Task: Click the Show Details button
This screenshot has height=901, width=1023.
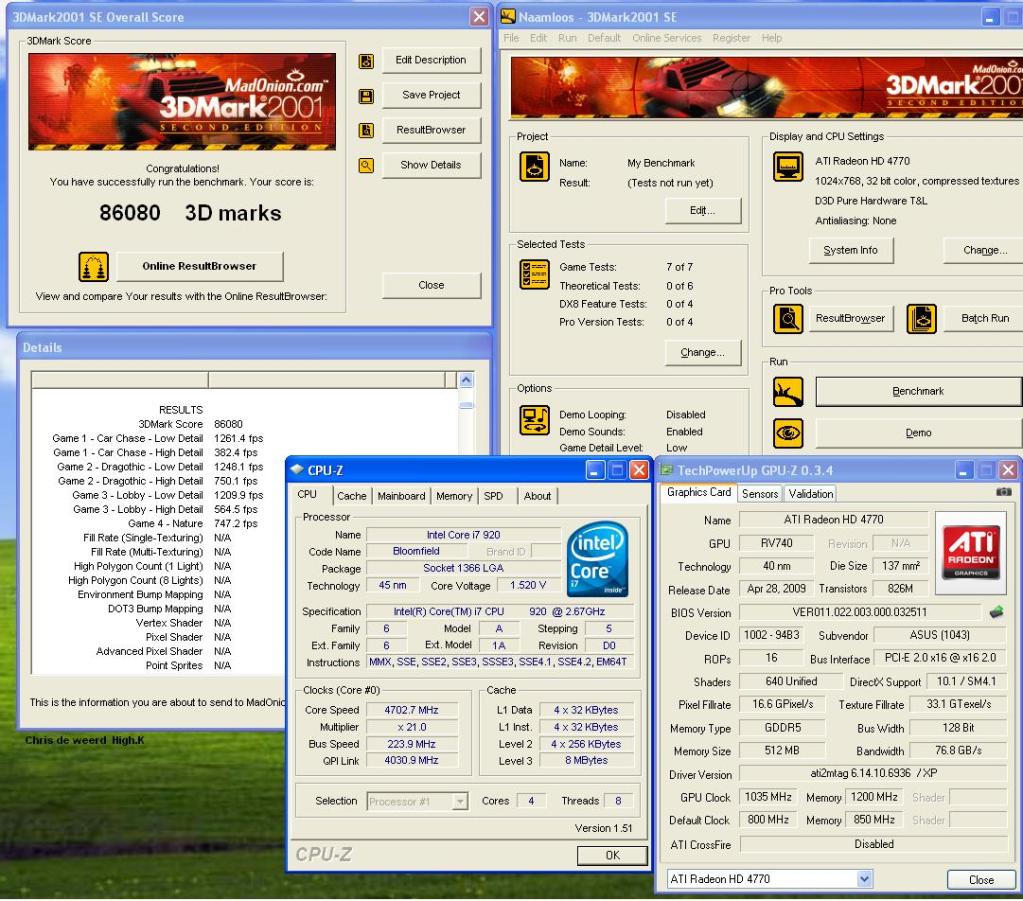Action: click(431, 165)
